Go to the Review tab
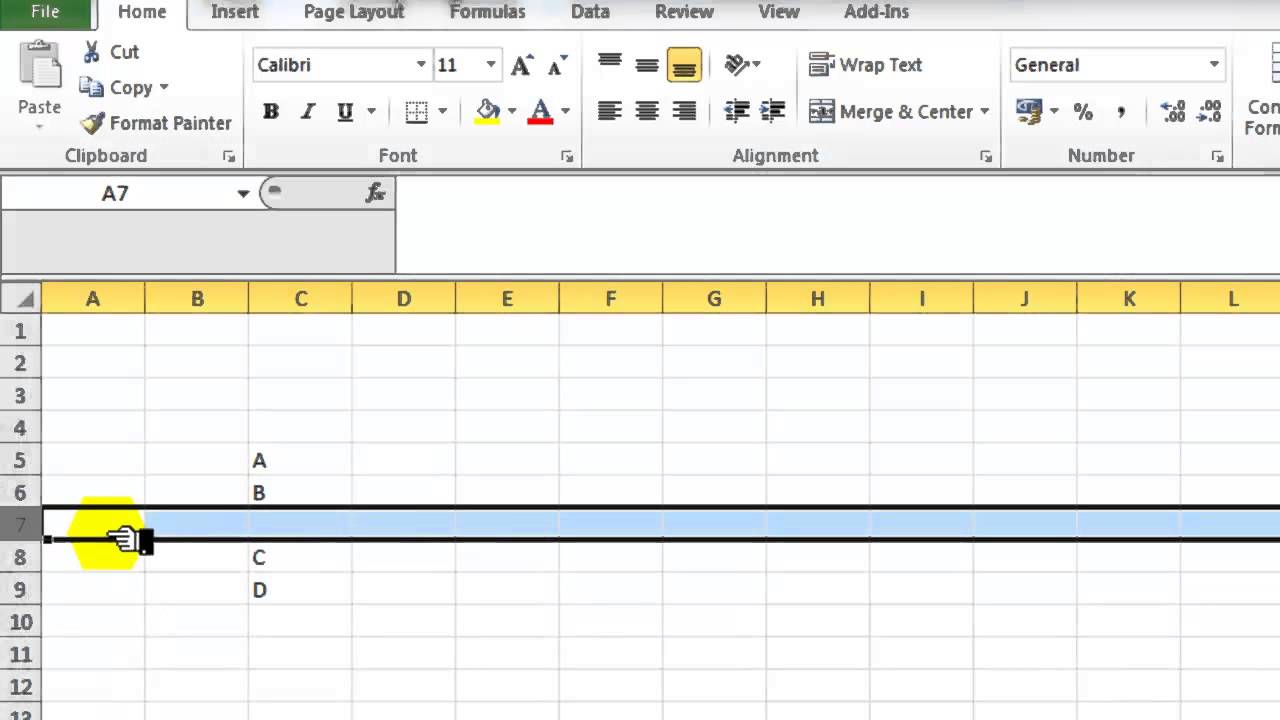This screenshot has height=720, width=1280. coord(684,12)
